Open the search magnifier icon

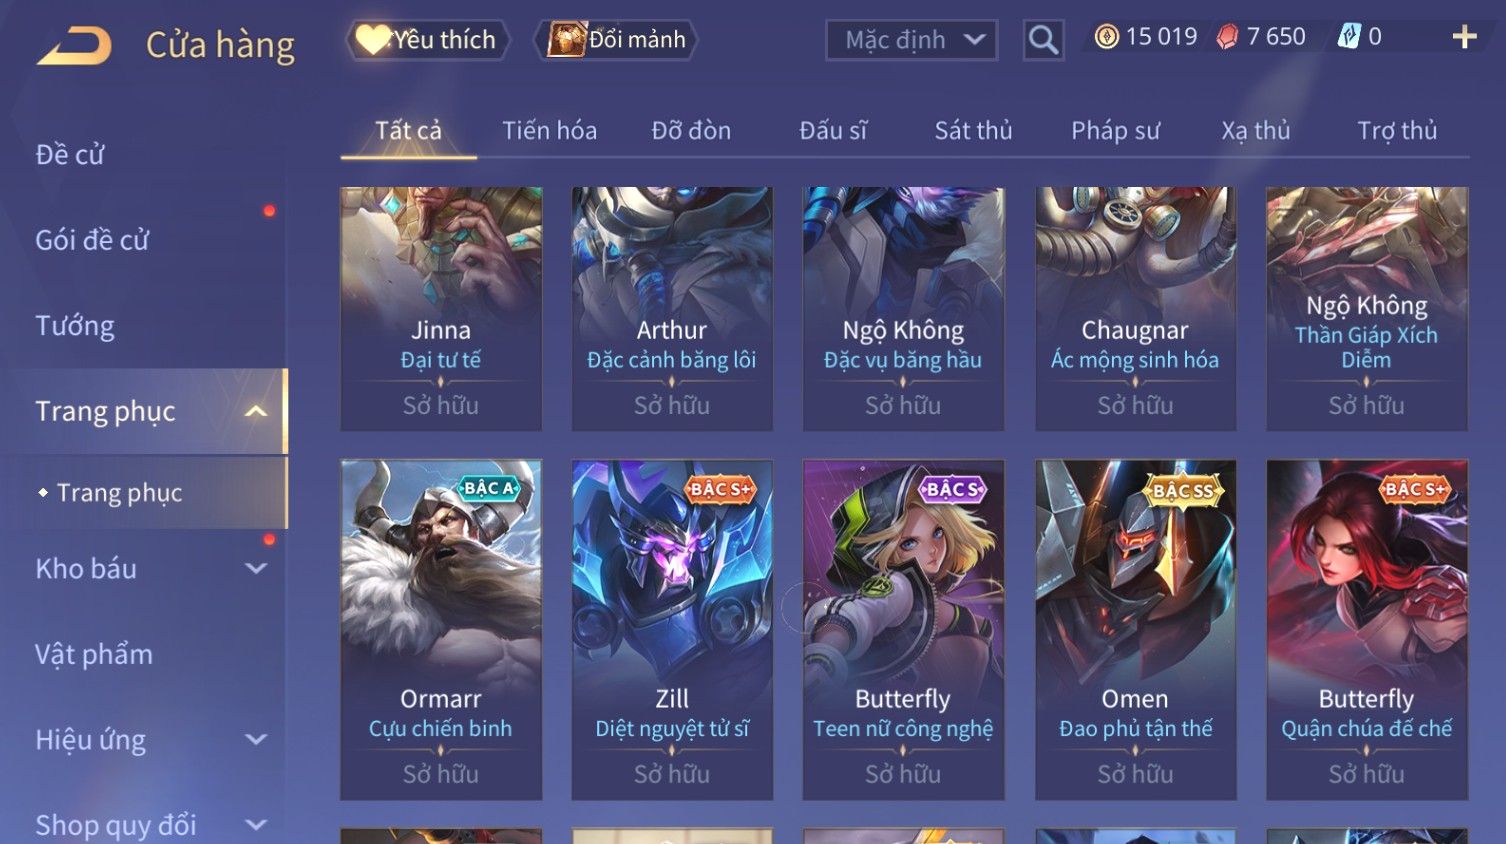point(1043,40)
